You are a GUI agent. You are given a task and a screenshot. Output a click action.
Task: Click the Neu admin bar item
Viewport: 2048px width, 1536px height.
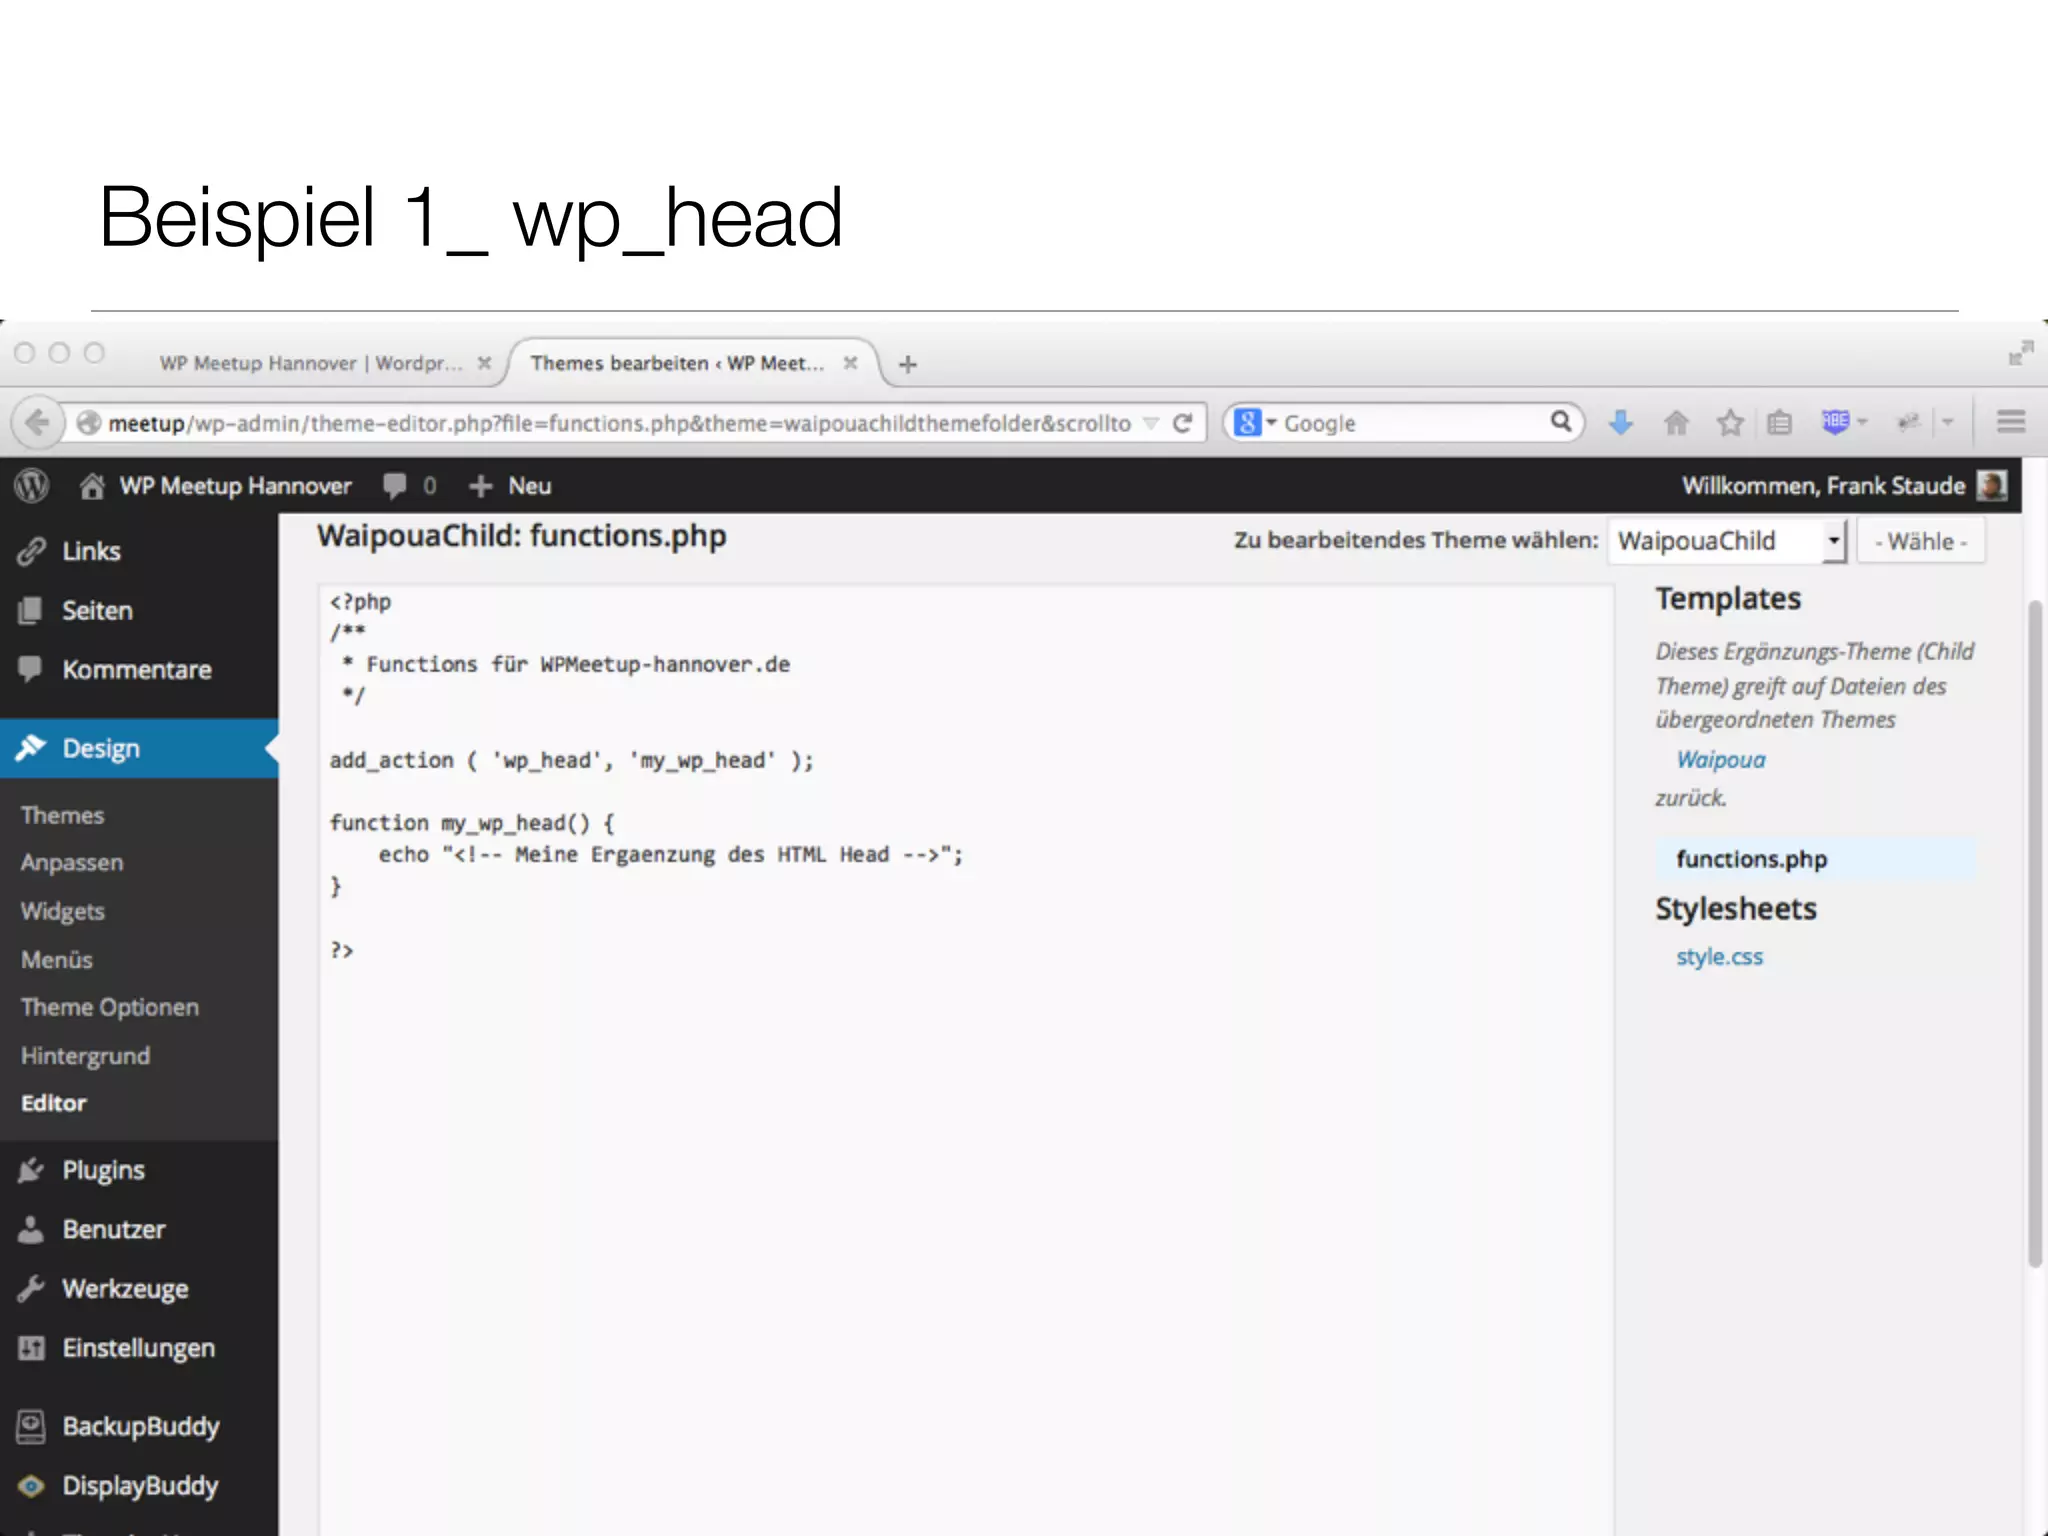(x=510, y=486)
